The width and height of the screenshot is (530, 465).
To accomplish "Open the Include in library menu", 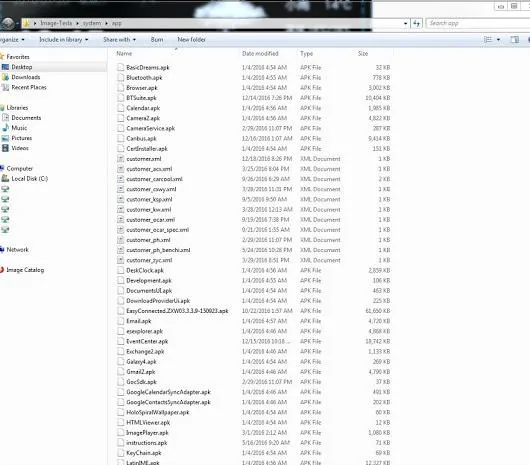I will coord(64,40).
